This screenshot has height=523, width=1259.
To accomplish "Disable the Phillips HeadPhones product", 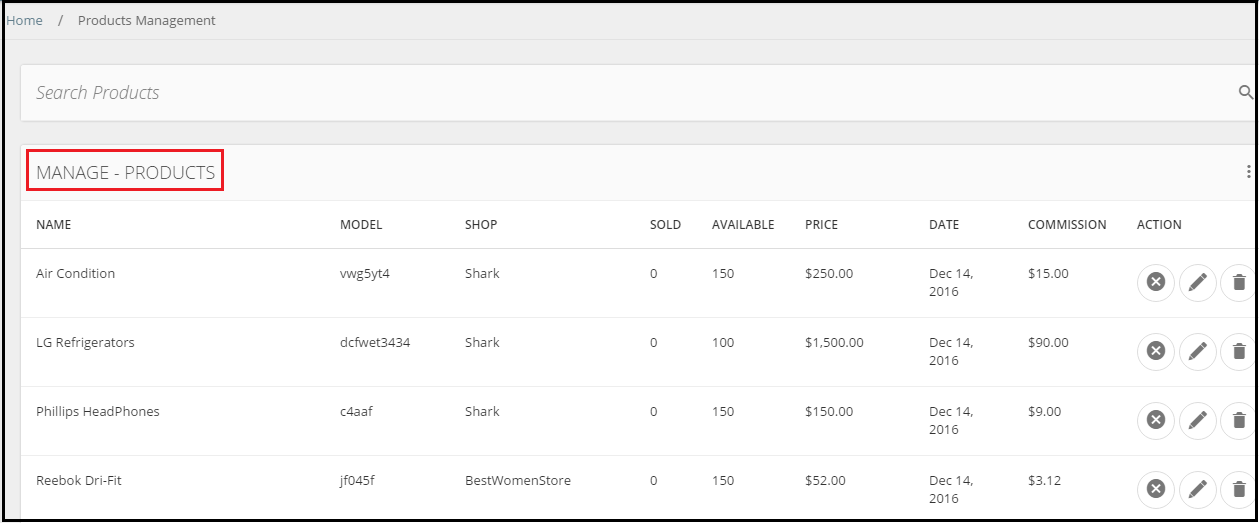I will click(x=1156, y=421).
